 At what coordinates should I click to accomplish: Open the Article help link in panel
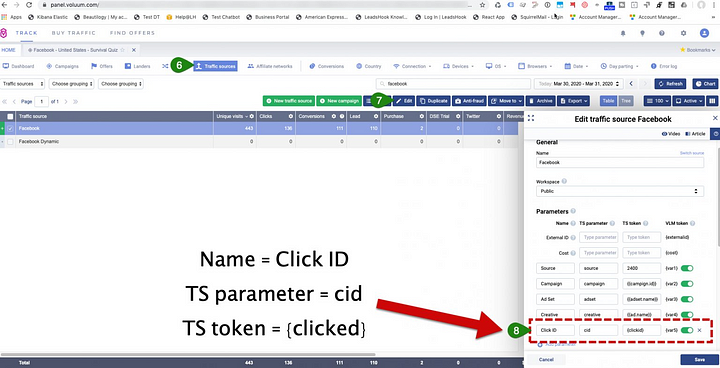pos(695,134)
